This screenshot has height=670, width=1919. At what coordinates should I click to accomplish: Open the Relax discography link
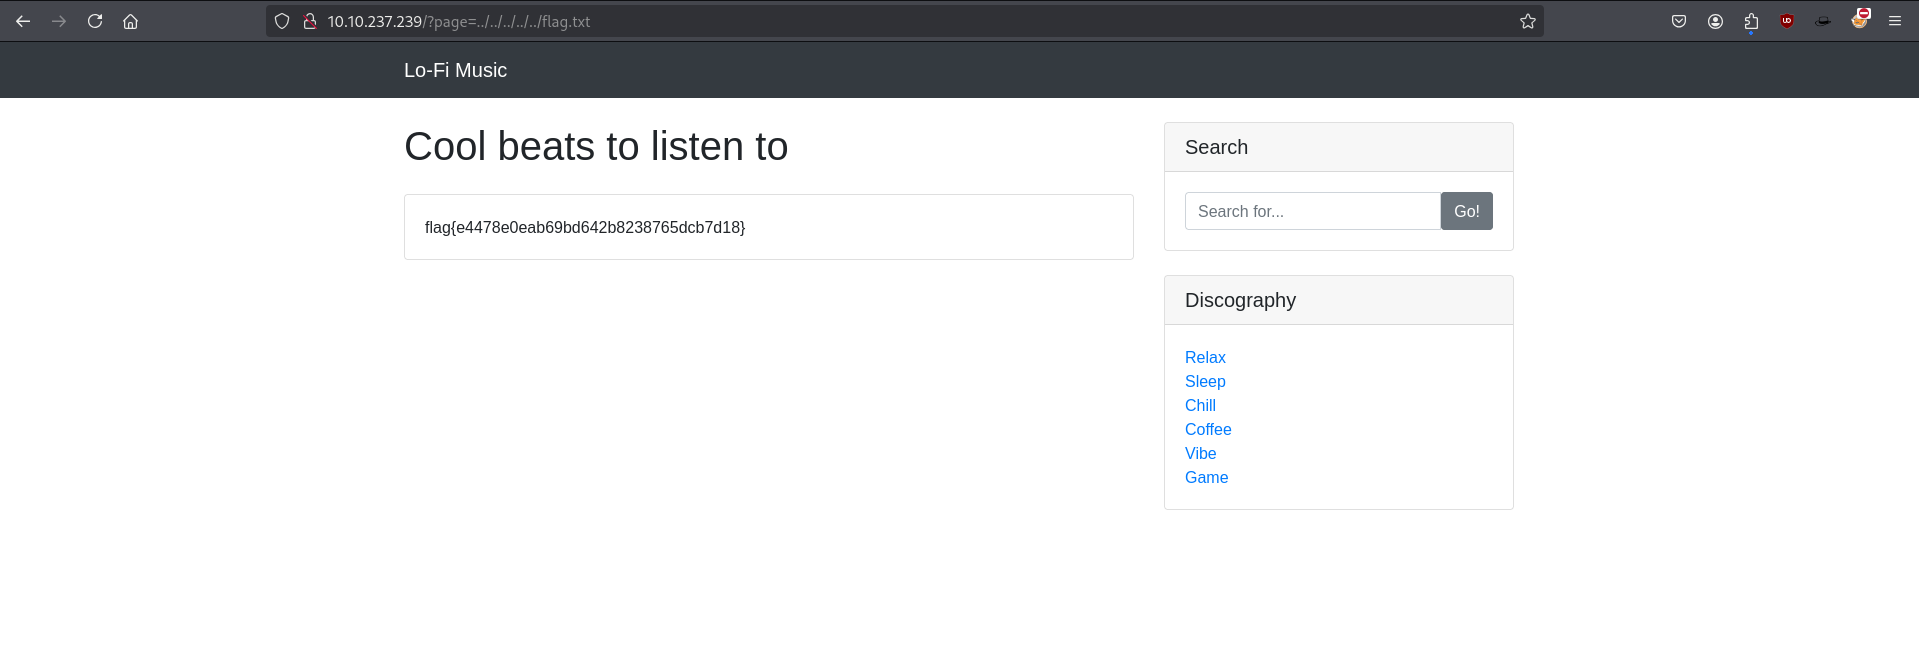coord(1205,357)
